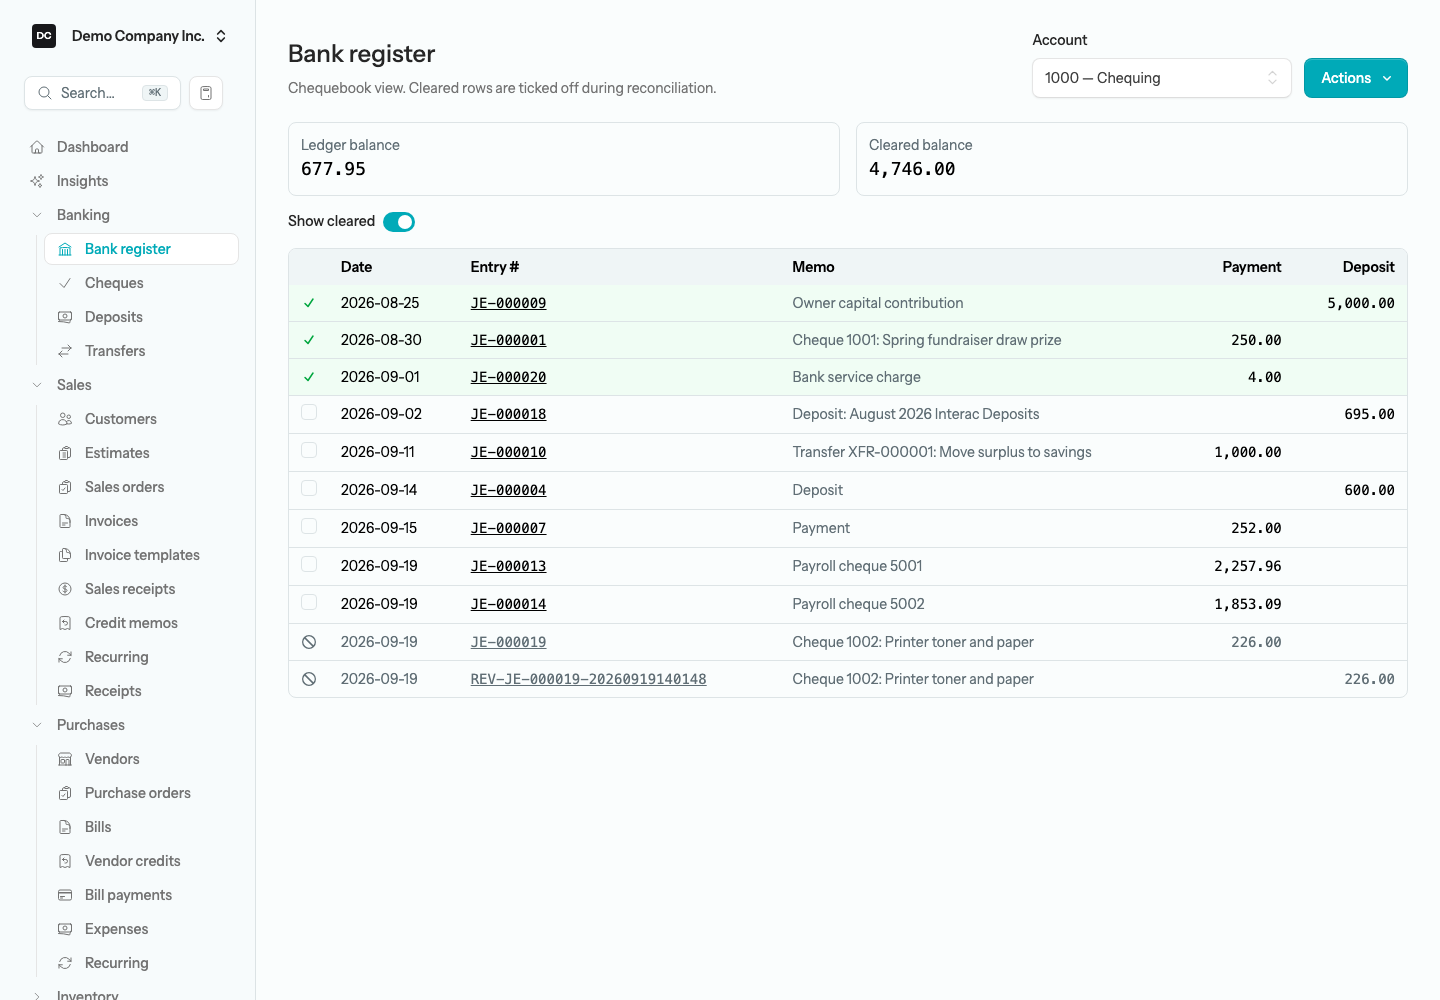Tick the checkbox for Payroll cheque 5002 row
1440x1000 pixels.
point(309,603)
